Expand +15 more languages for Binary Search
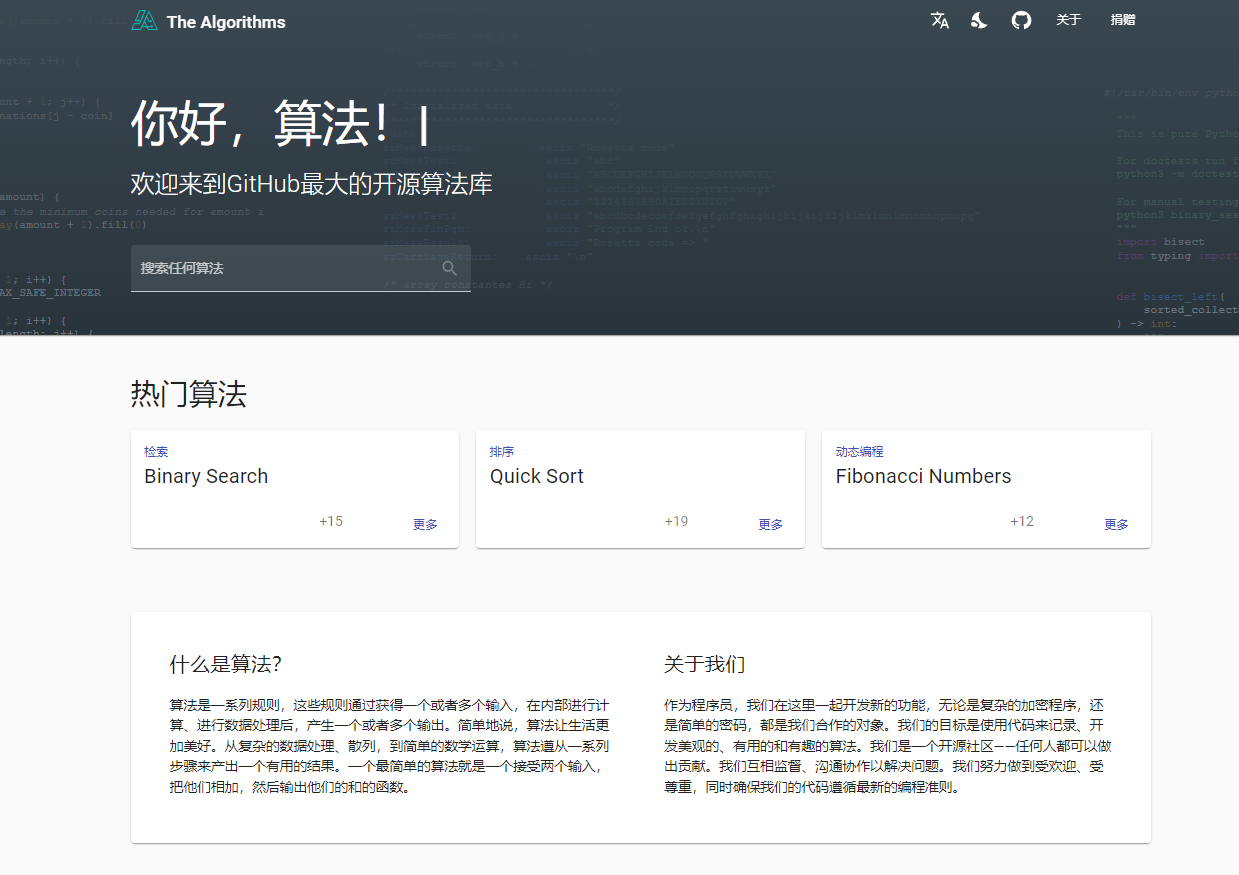Screen dimensions: 1239x875 (331, 521)
